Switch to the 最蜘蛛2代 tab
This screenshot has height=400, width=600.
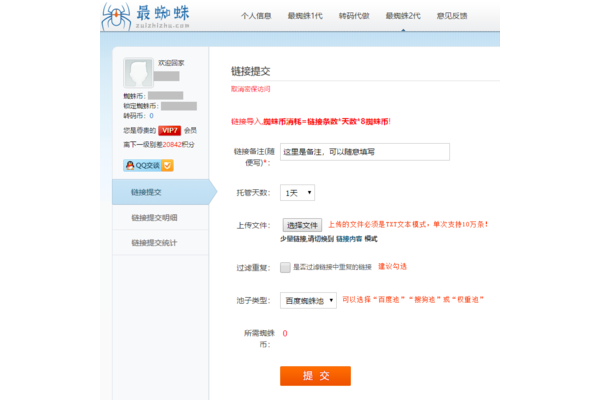[403, 17]
